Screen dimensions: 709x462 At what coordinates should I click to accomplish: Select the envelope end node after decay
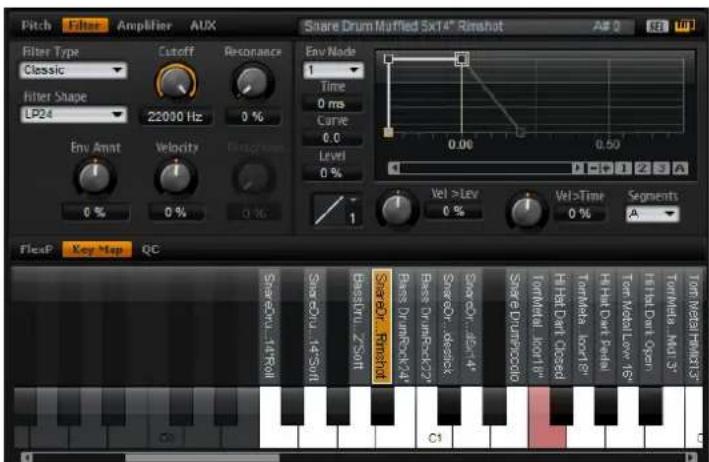tap(521, 132)
